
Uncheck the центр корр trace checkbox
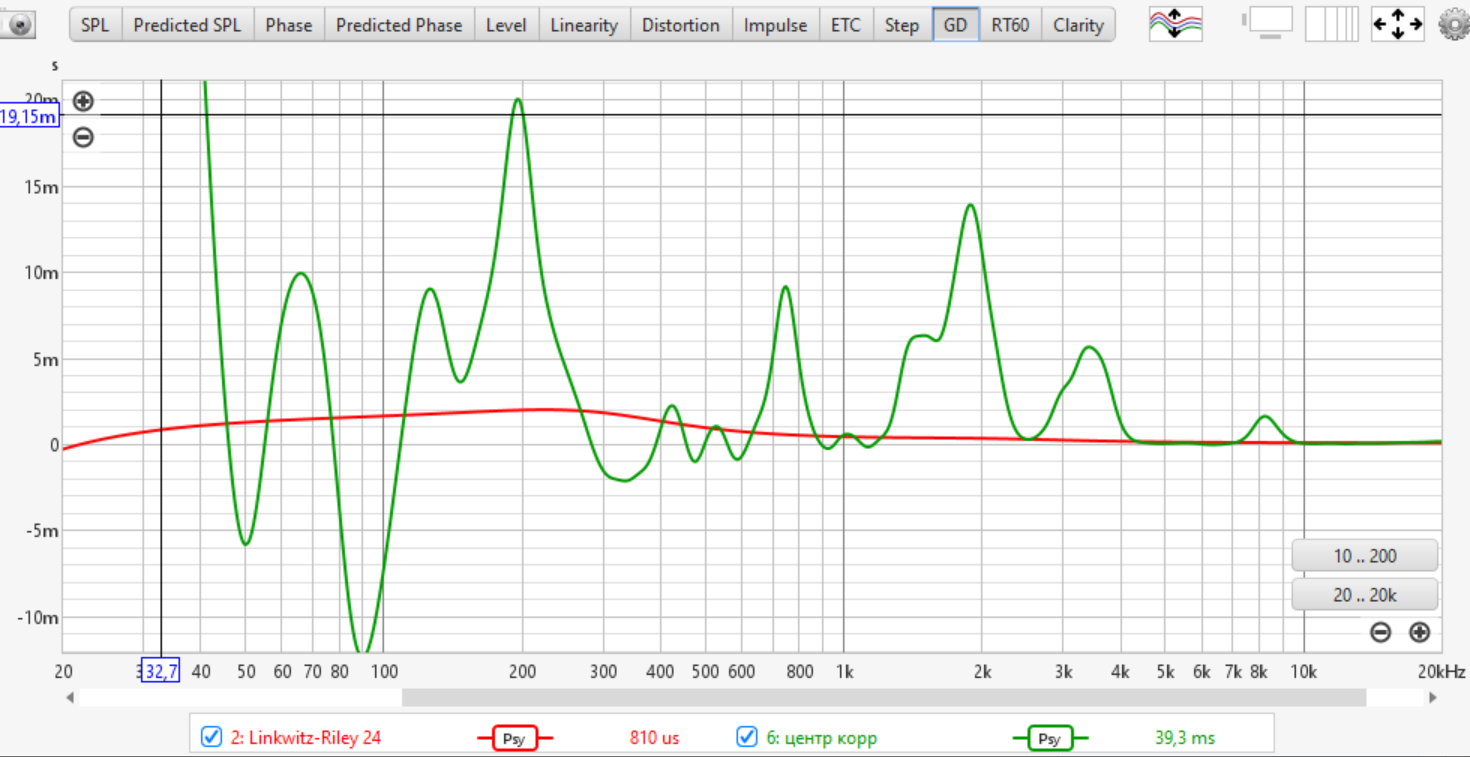[x=747, y=738]
